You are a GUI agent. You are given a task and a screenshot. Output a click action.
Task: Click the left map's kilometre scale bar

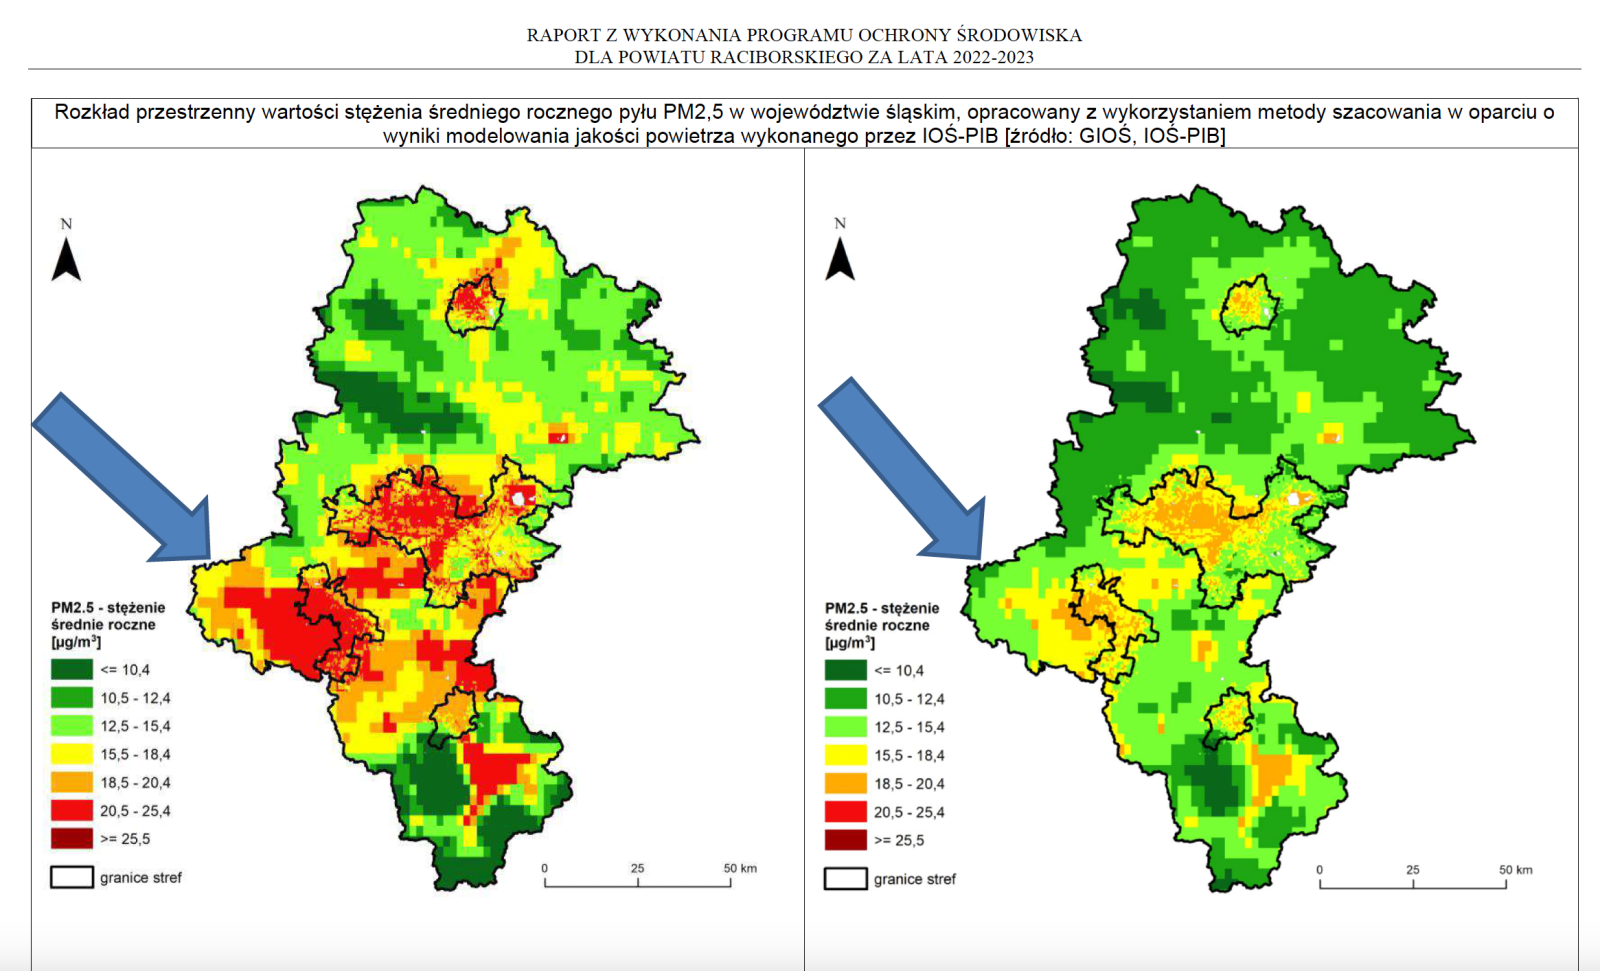click(x=638, y=882)
